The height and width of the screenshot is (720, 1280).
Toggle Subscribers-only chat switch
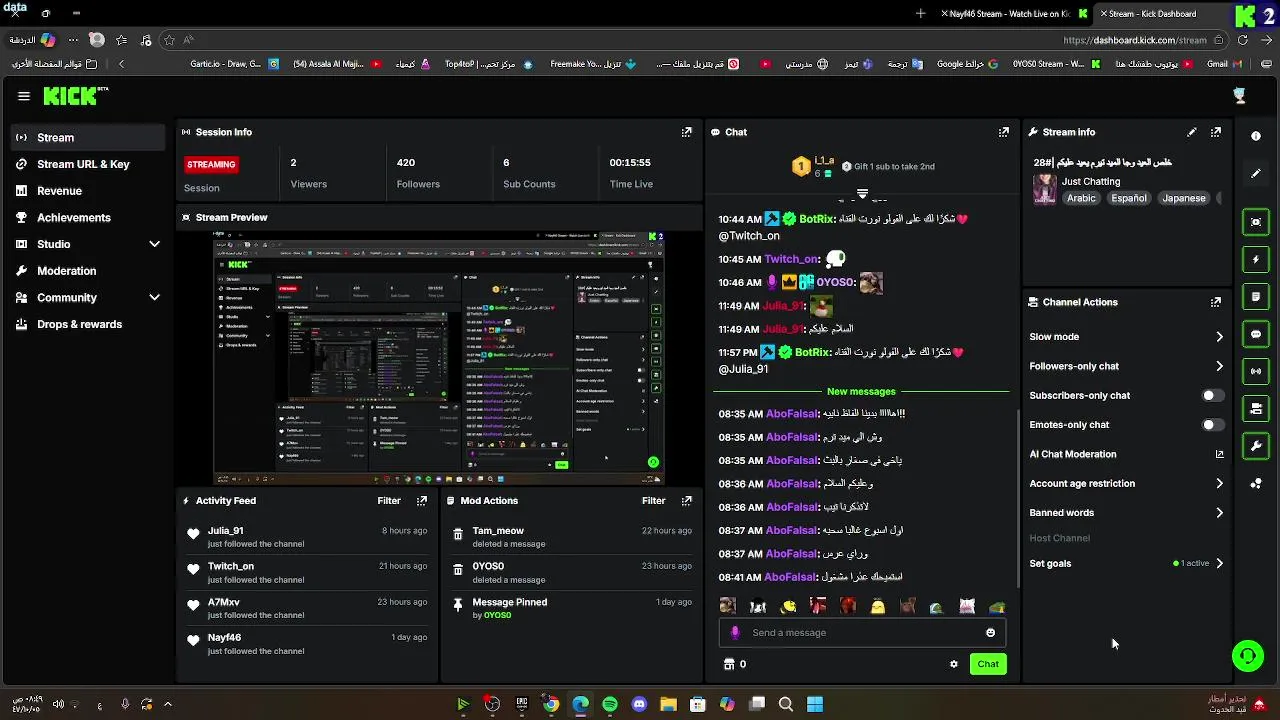1212,395
